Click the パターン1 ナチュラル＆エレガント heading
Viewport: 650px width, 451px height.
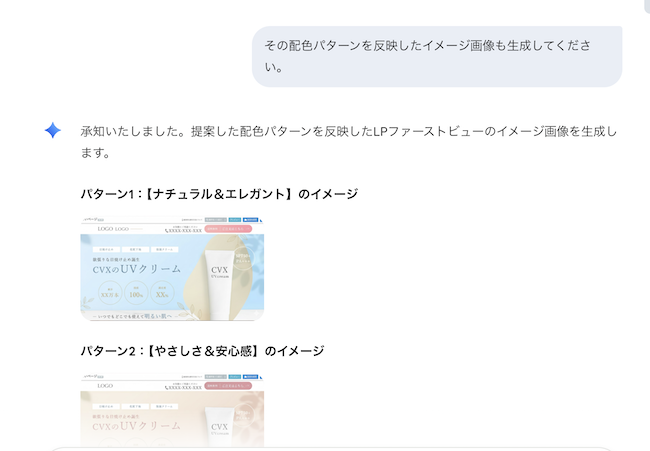pyautogui.click(x=219, y=194)
